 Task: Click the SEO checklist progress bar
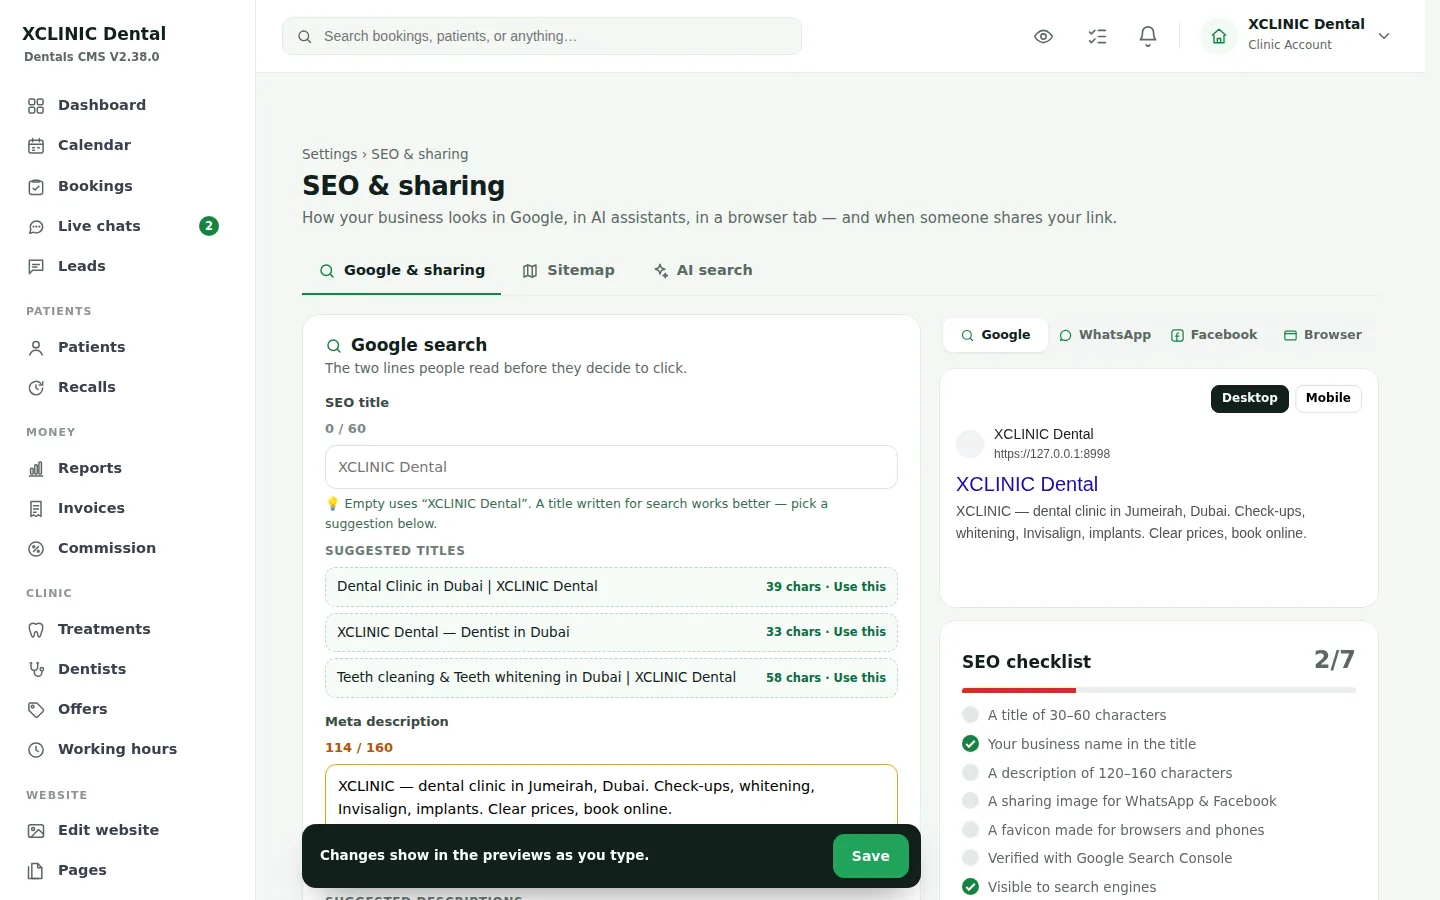(x=1159, y=690)
